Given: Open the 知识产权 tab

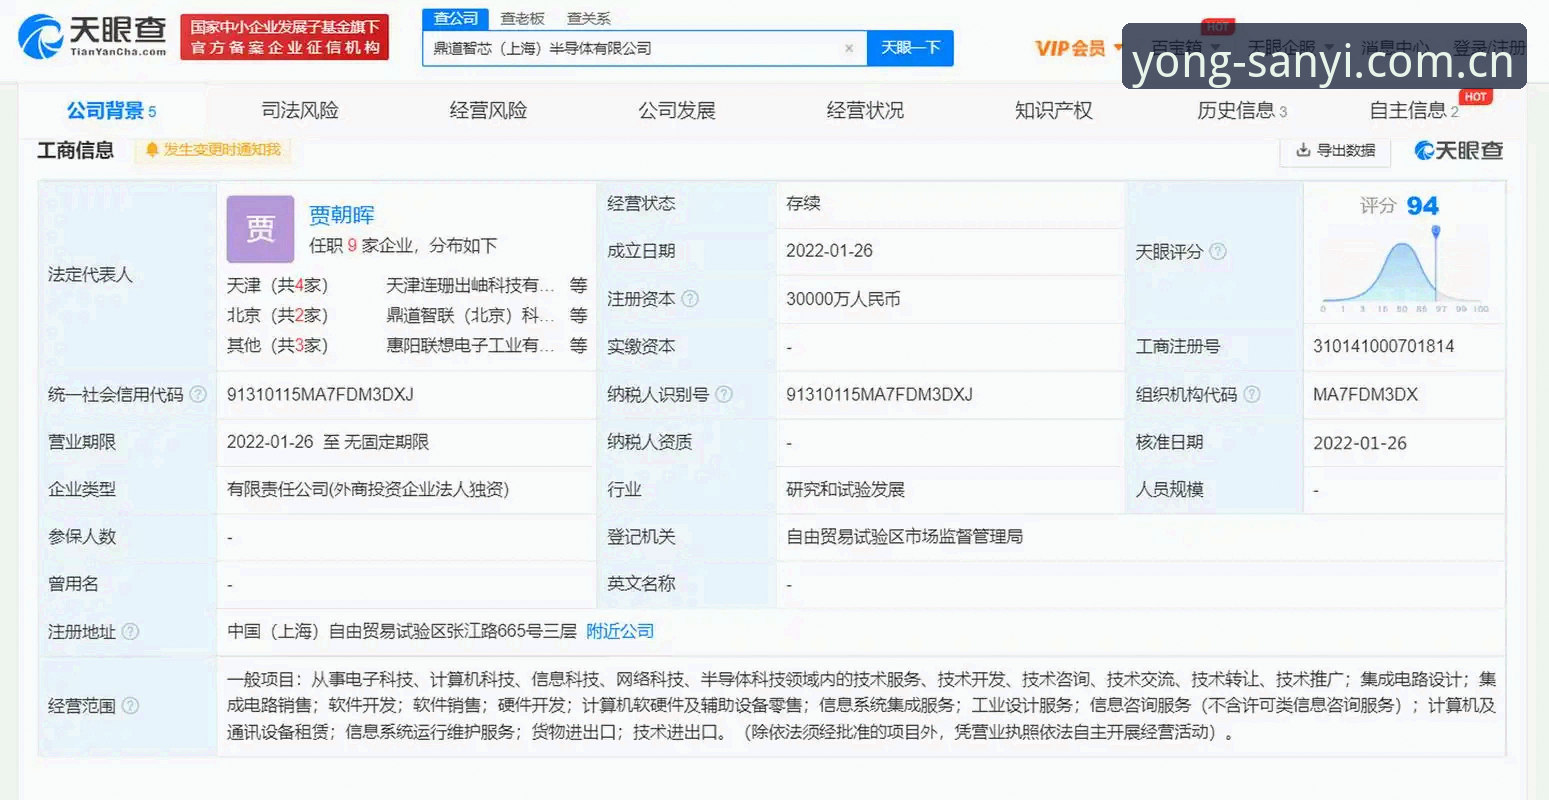Looking at the screenshot, I should tap(1054, 110).
